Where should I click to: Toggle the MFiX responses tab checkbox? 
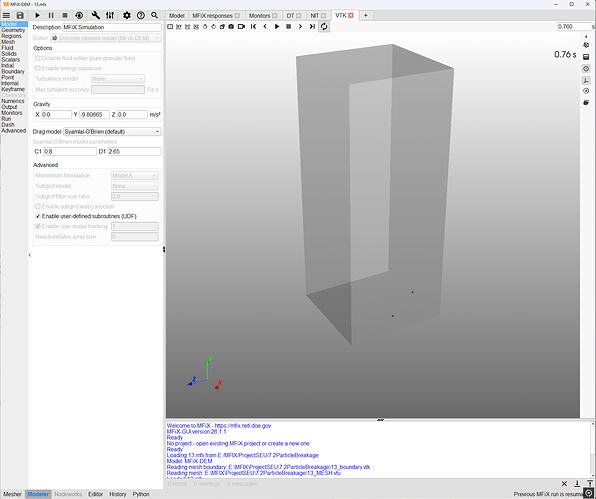pos(237,16)
